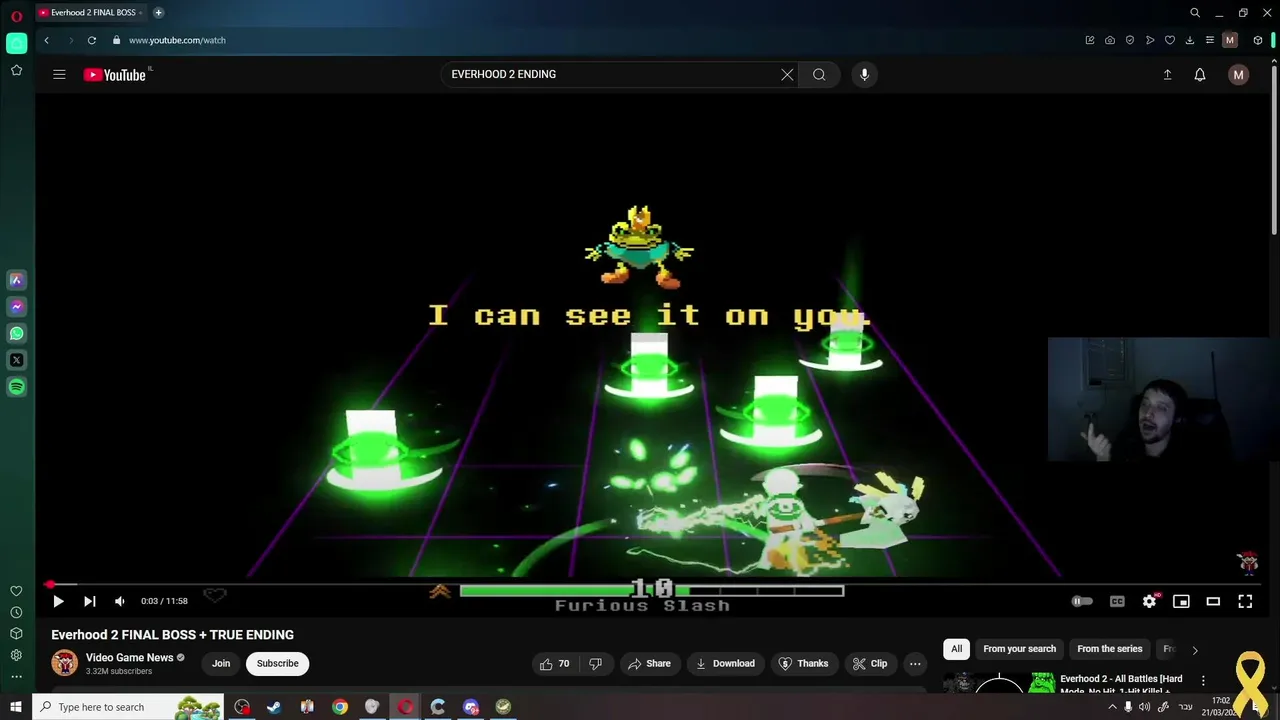Mute the video volume
Viewport: 1280px width, 720px height.
120,601
